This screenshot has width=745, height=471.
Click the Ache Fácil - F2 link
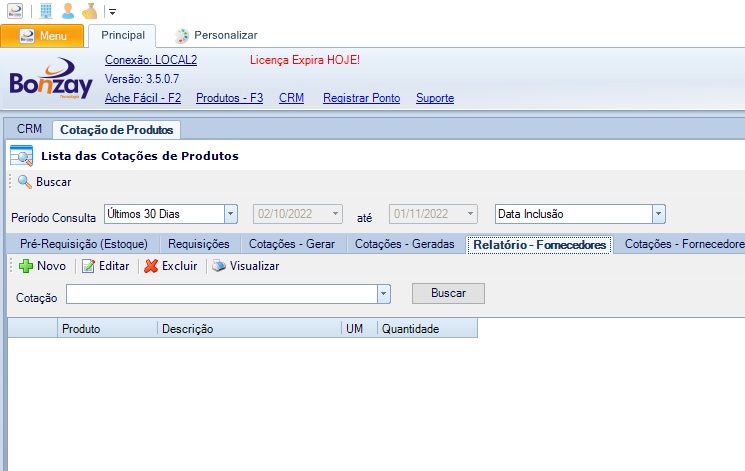pyautogui.click(x=143, y=98)
